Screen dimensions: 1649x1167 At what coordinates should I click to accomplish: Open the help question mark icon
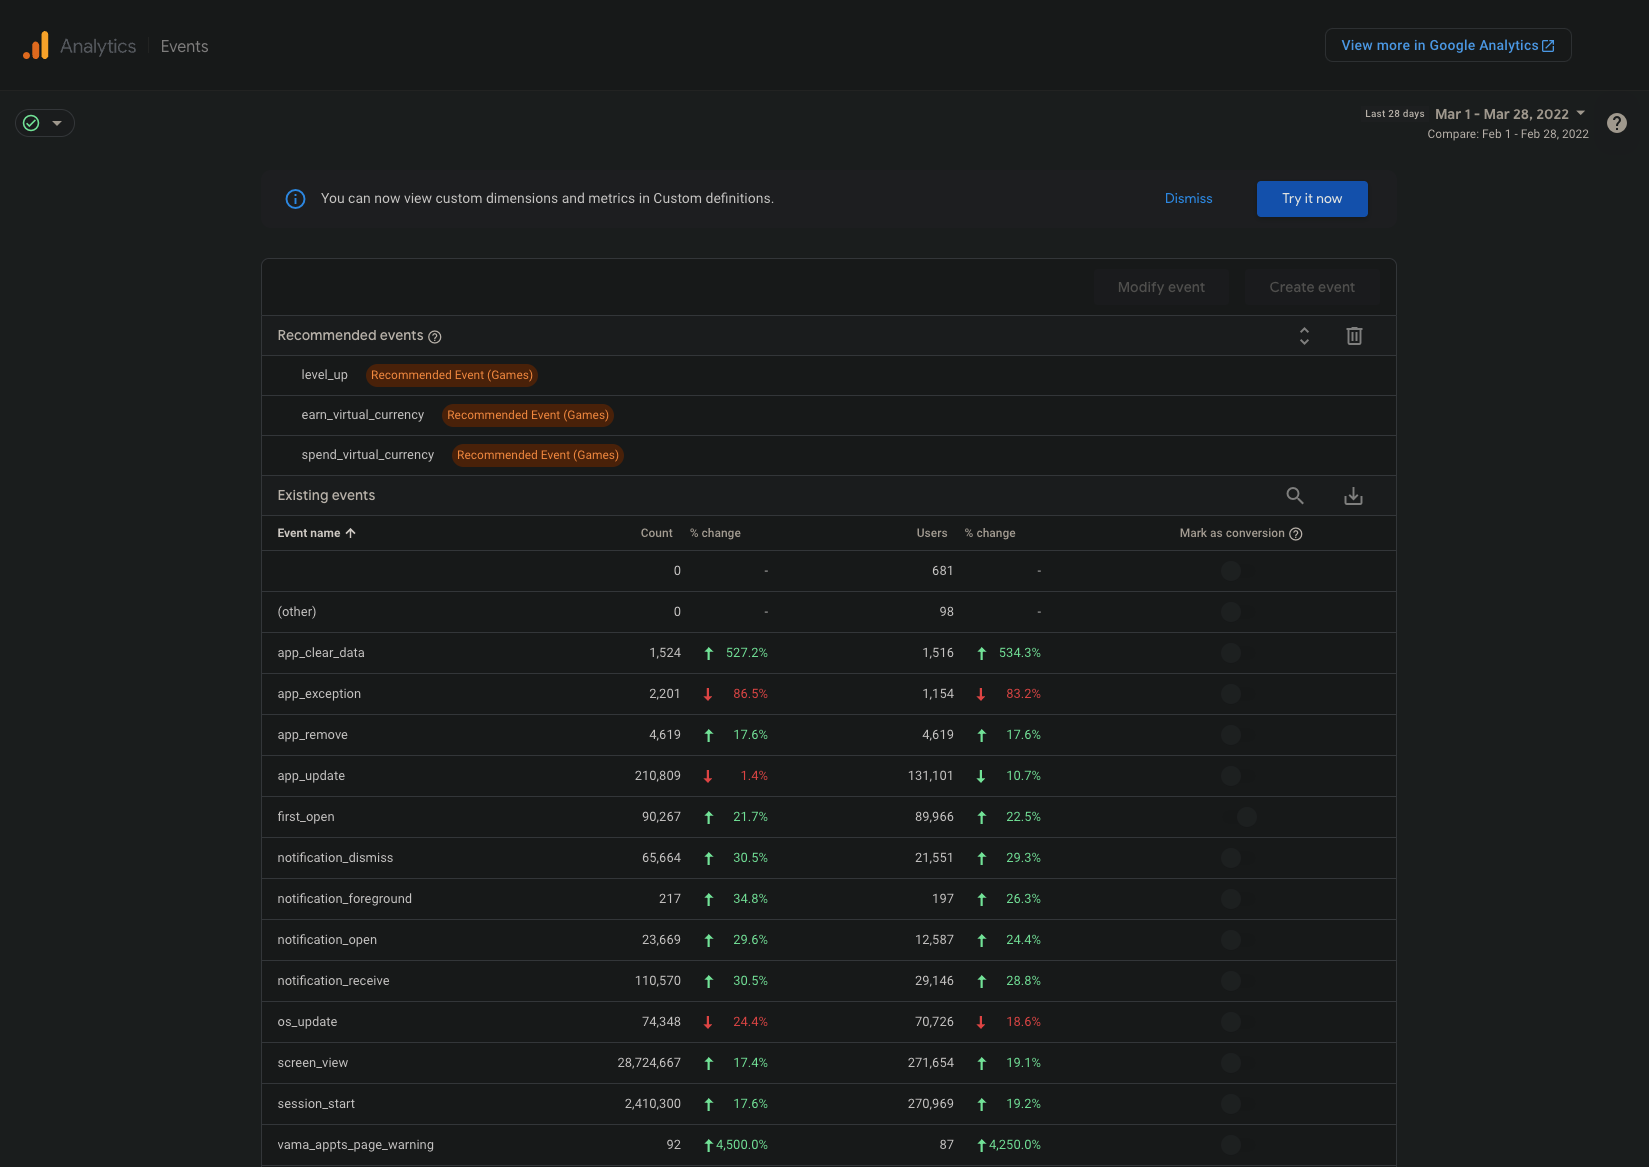(1616, 123)
